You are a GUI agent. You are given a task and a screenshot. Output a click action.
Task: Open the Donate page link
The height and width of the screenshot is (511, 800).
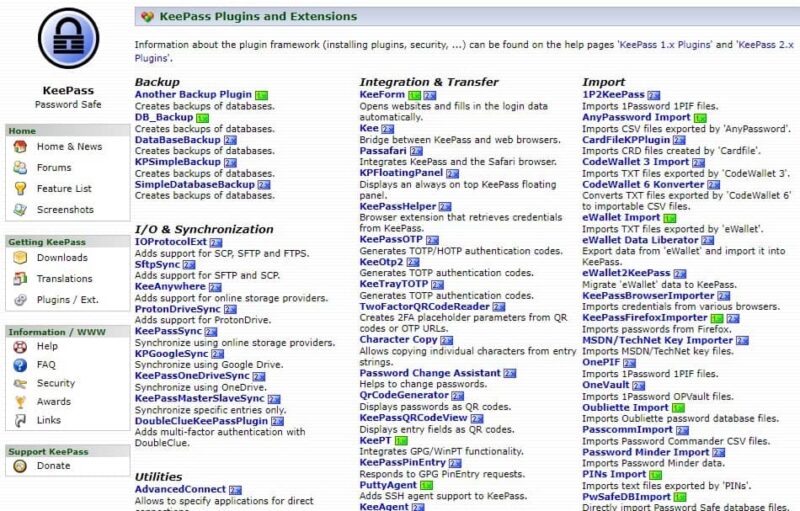pos(54,466)
